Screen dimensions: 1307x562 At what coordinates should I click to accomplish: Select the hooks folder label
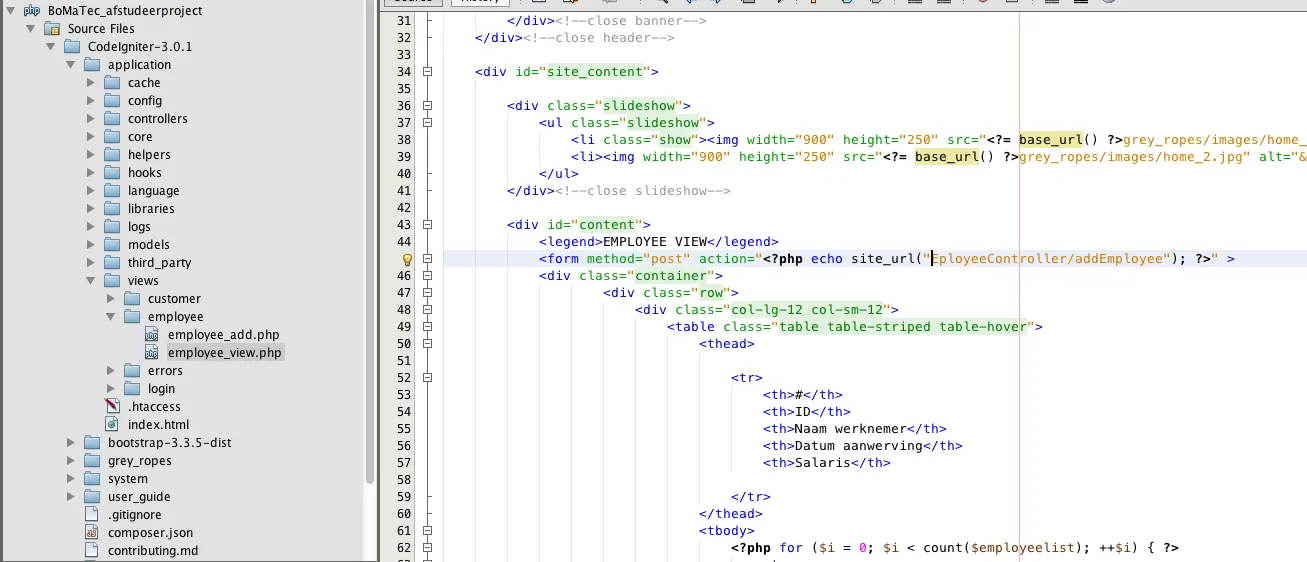pyautogui.click(x=145, y=173)
